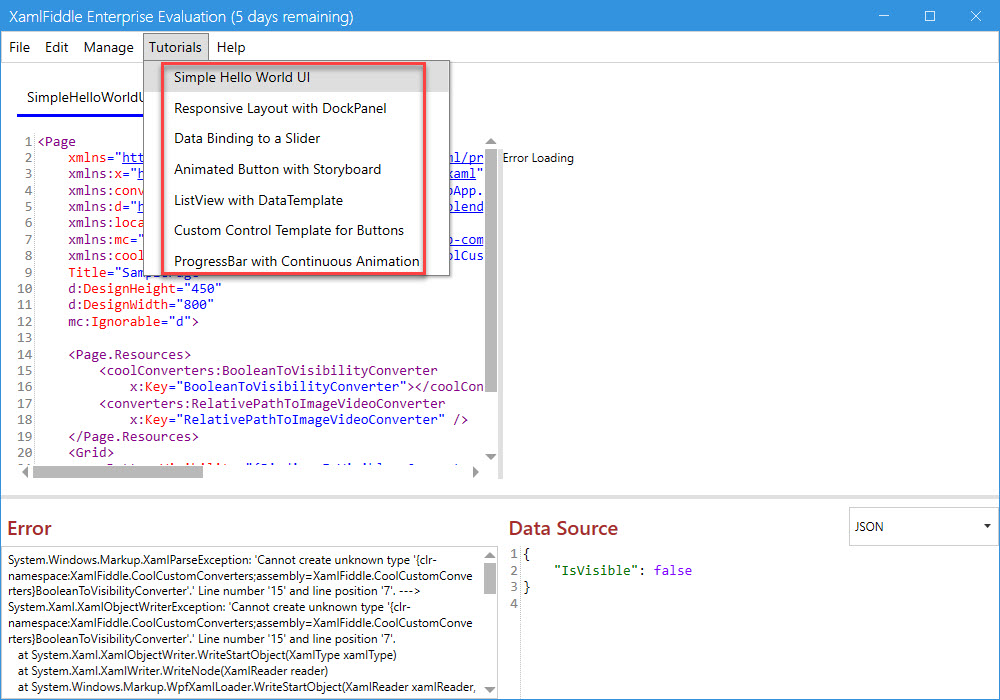Viewport: 1000px width, 700px height.
Task: Click the "IsVisible" key in JSON editor
Action: click(596, 571)
